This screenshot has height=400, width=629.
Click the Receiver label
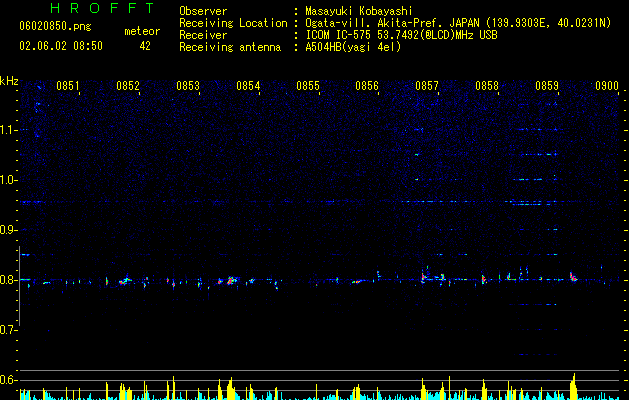pyautogui.click(x=203, y=35)
